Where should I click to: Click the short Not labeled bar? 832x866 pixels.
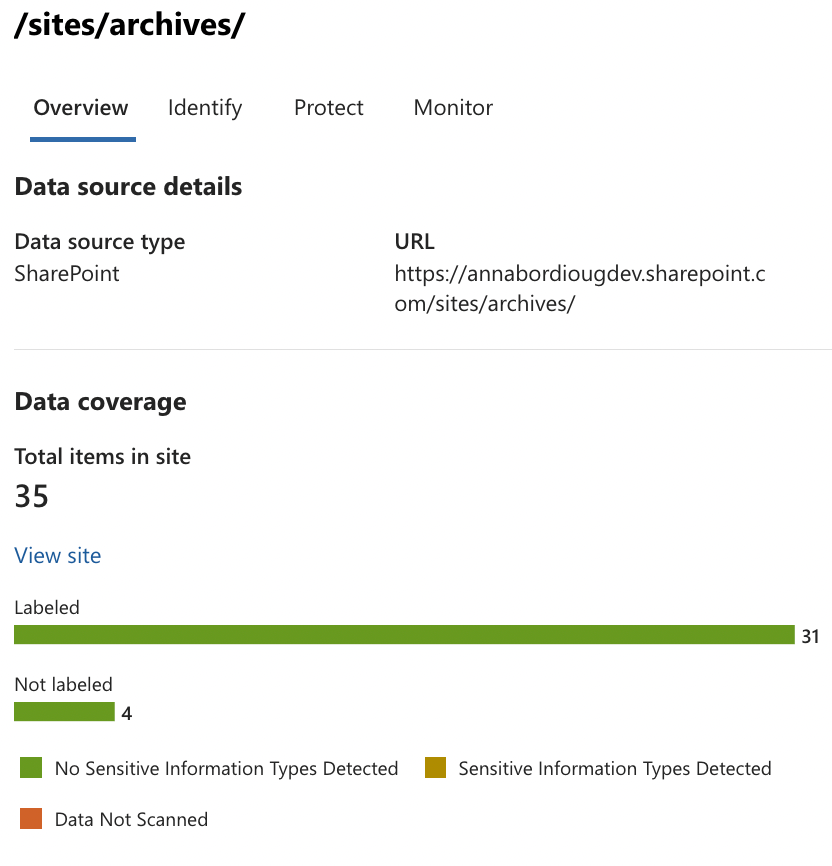pyautogui.click(x=64, y=712)
